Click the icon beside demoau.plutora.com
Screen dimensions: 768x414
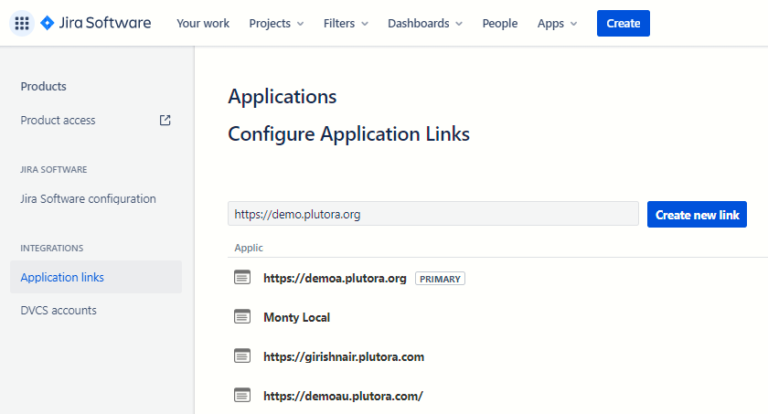(x=242, y=395)
